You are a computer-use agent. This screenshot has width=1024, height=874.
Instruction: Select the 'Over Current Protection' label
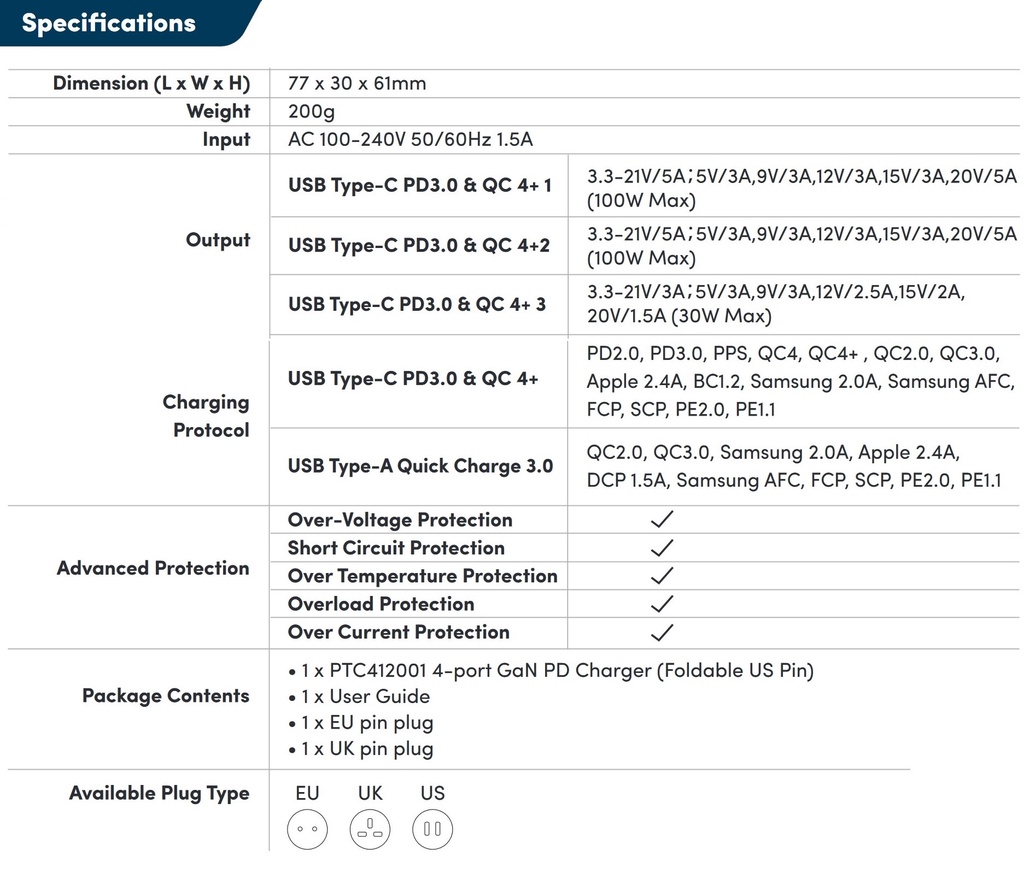click(398, 632)
